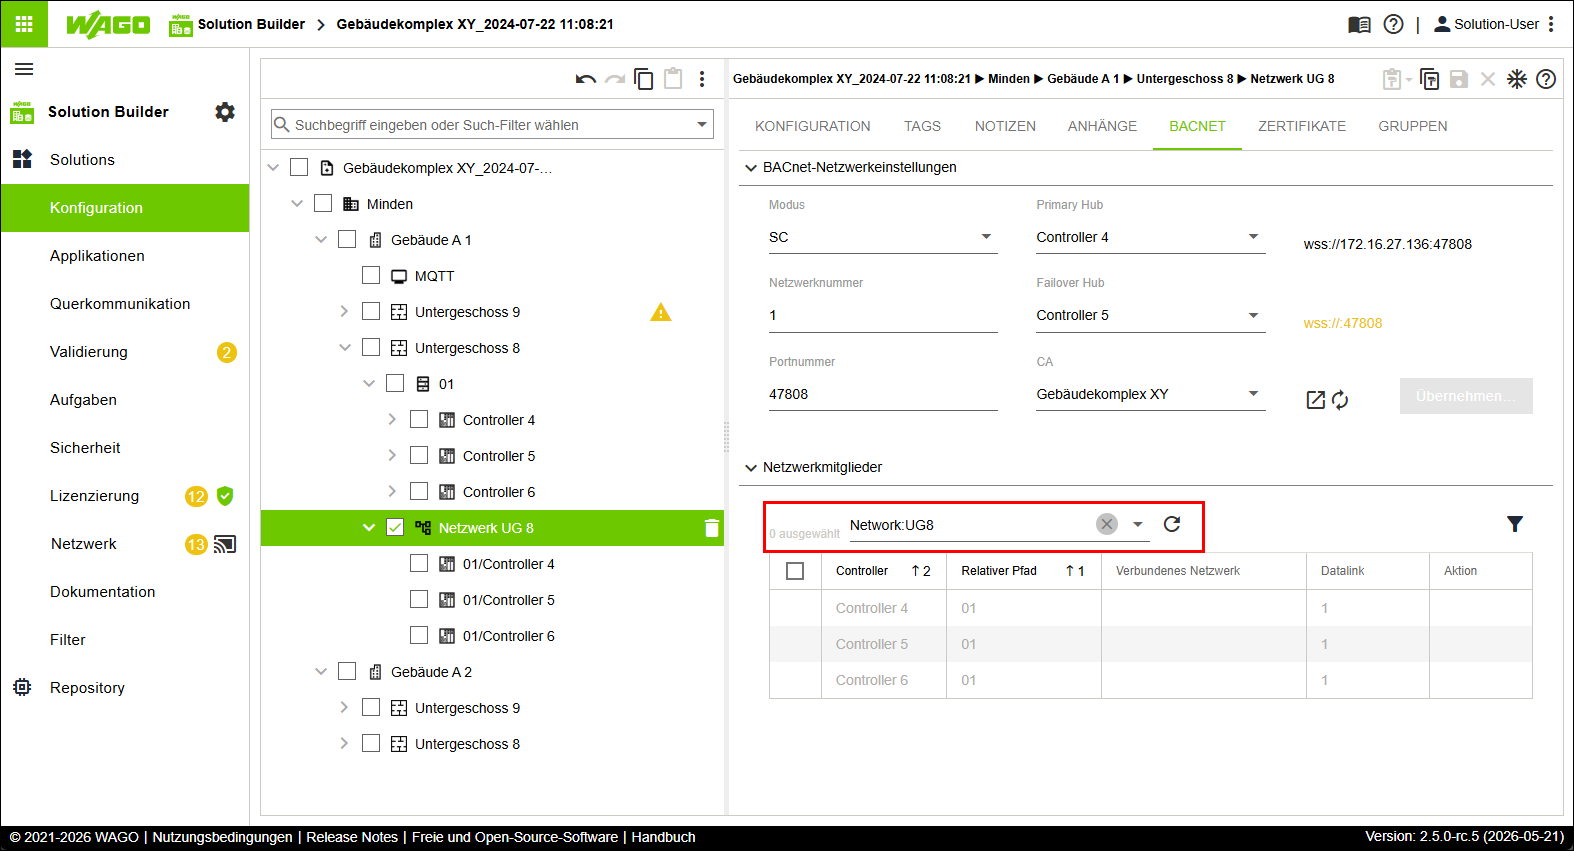
Task: Click the Netzwerknummer field
Action: (883, 315)
